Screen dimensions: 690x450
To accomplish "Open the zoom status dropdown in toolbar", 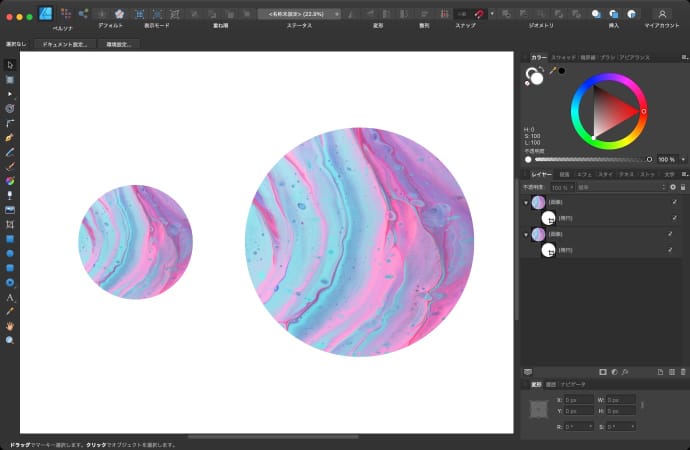I will pyautogui.click(x=337, y=14).
